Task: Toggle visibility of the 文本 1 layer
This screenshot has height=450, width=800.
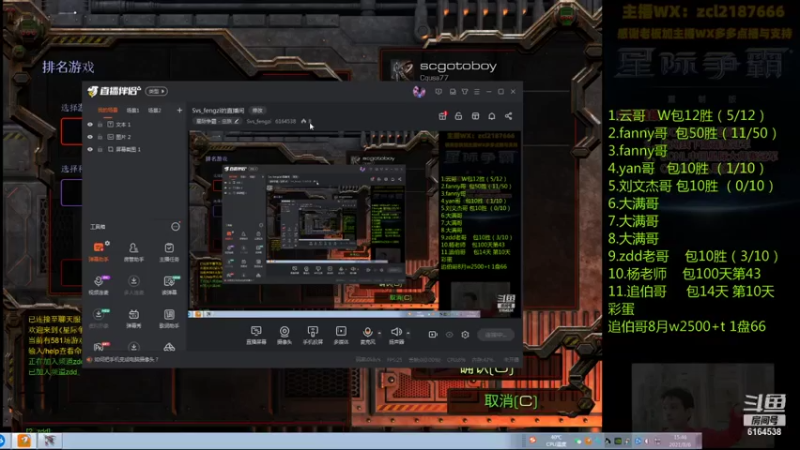Action: point(90,124)
